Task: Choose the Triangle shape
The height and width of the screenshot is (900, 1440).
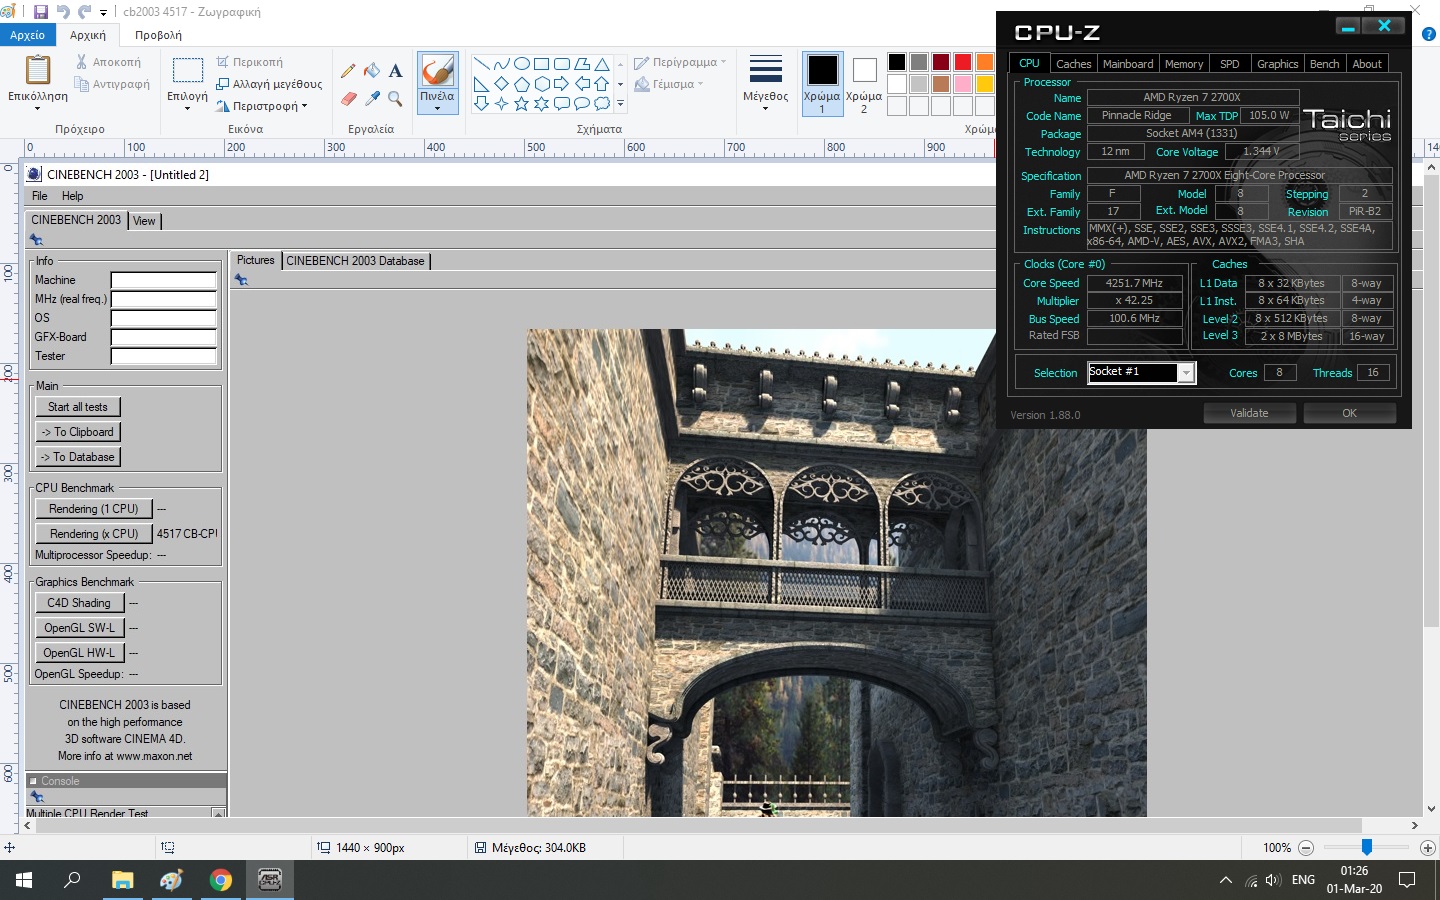Action: tap(601, 64)
